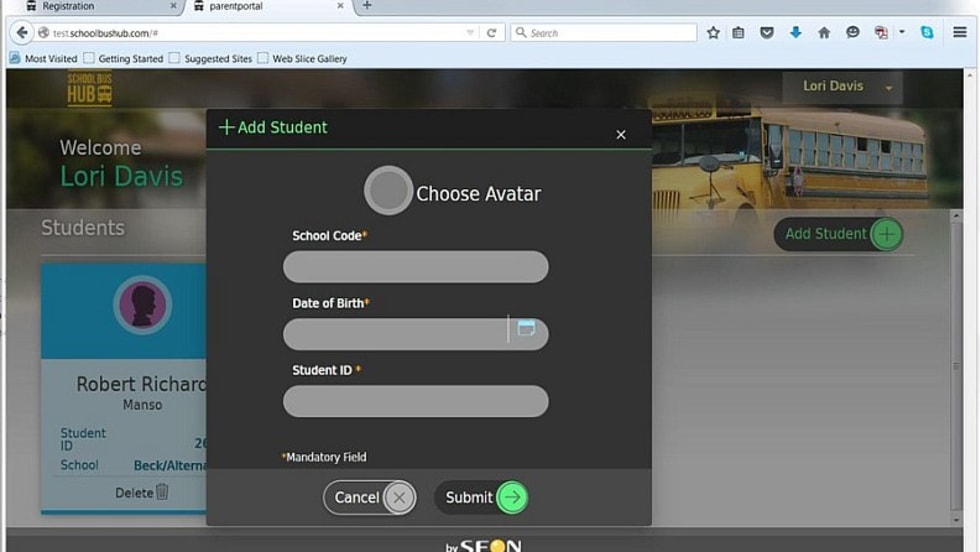Open the URL bar history dropdown arrow
Image resolution: width=980 pixels, height=552 pixels.
click(x=471, y=33)
